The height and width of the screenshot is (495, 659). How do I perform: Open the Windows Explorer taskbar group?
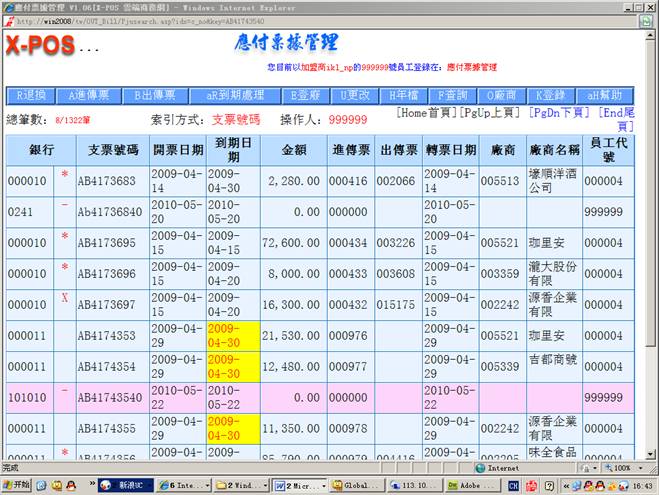(242, 485)
